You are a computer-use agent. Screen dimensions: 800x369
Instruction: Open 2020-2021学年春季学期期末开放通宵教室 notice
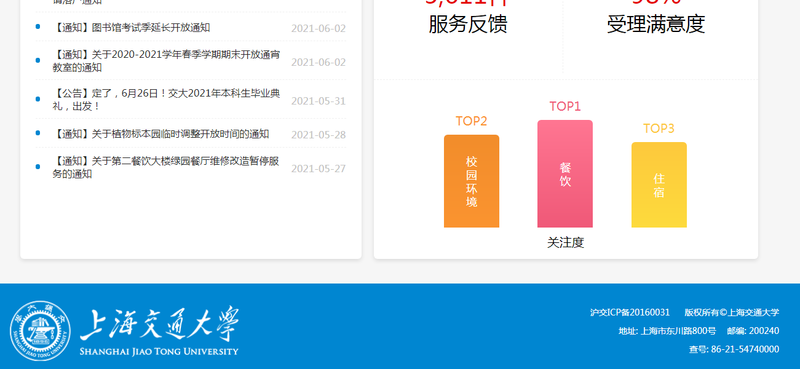[166, 61]
